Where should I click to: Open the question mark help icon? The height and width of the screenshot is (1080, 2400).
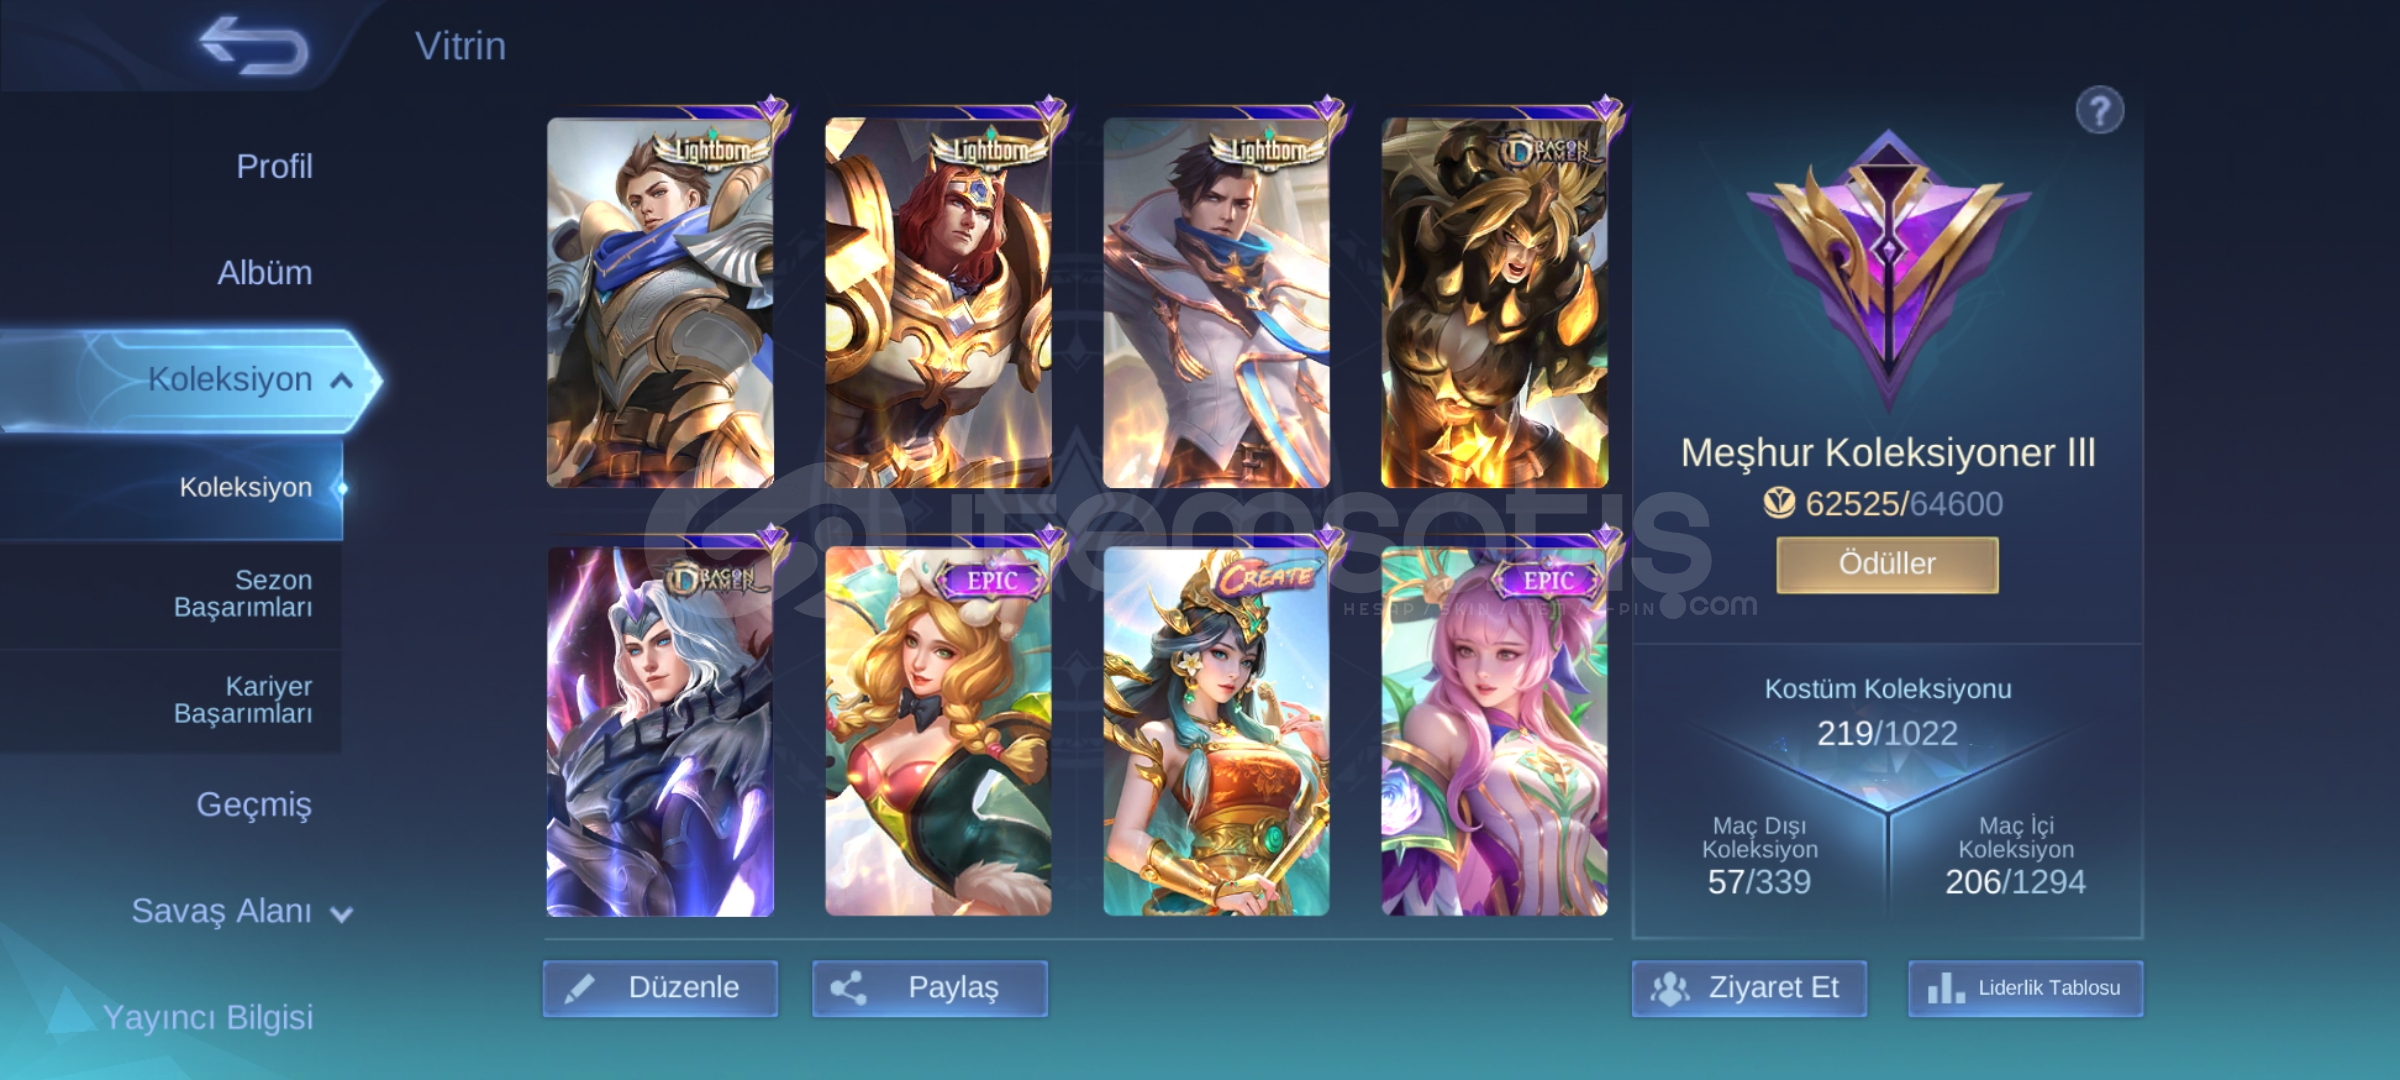coord(2099,110)
